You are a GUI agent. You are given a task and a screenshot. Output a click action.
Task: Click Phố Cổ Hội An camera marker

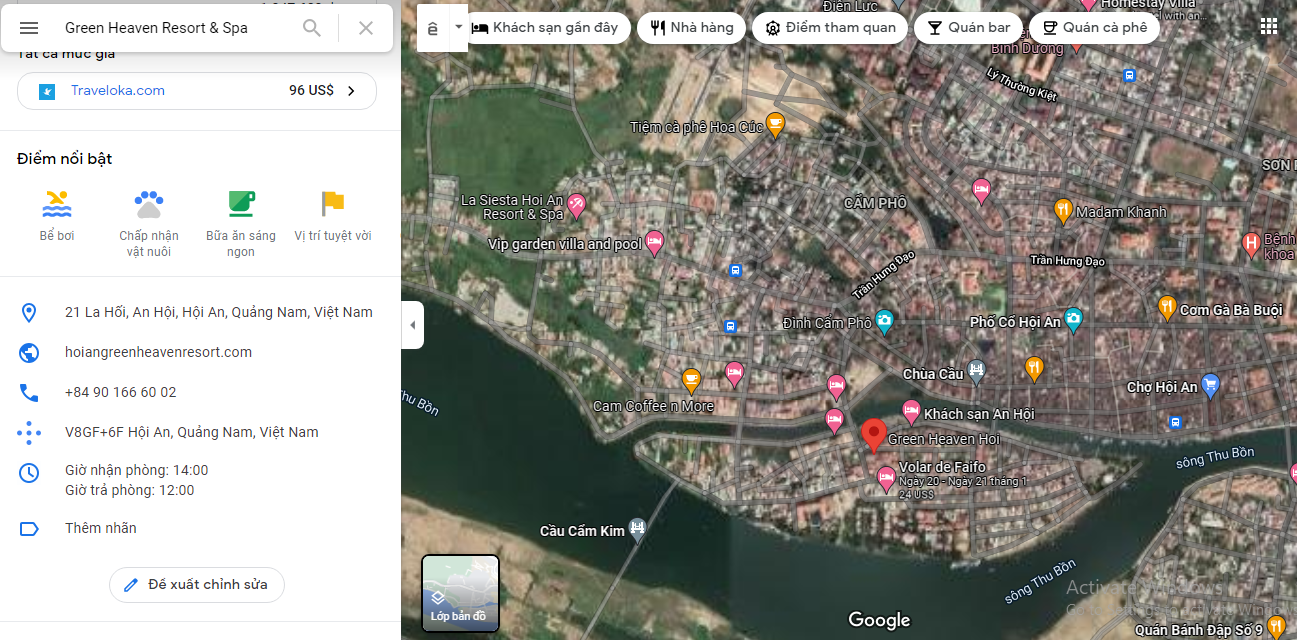click(1073, 320)
